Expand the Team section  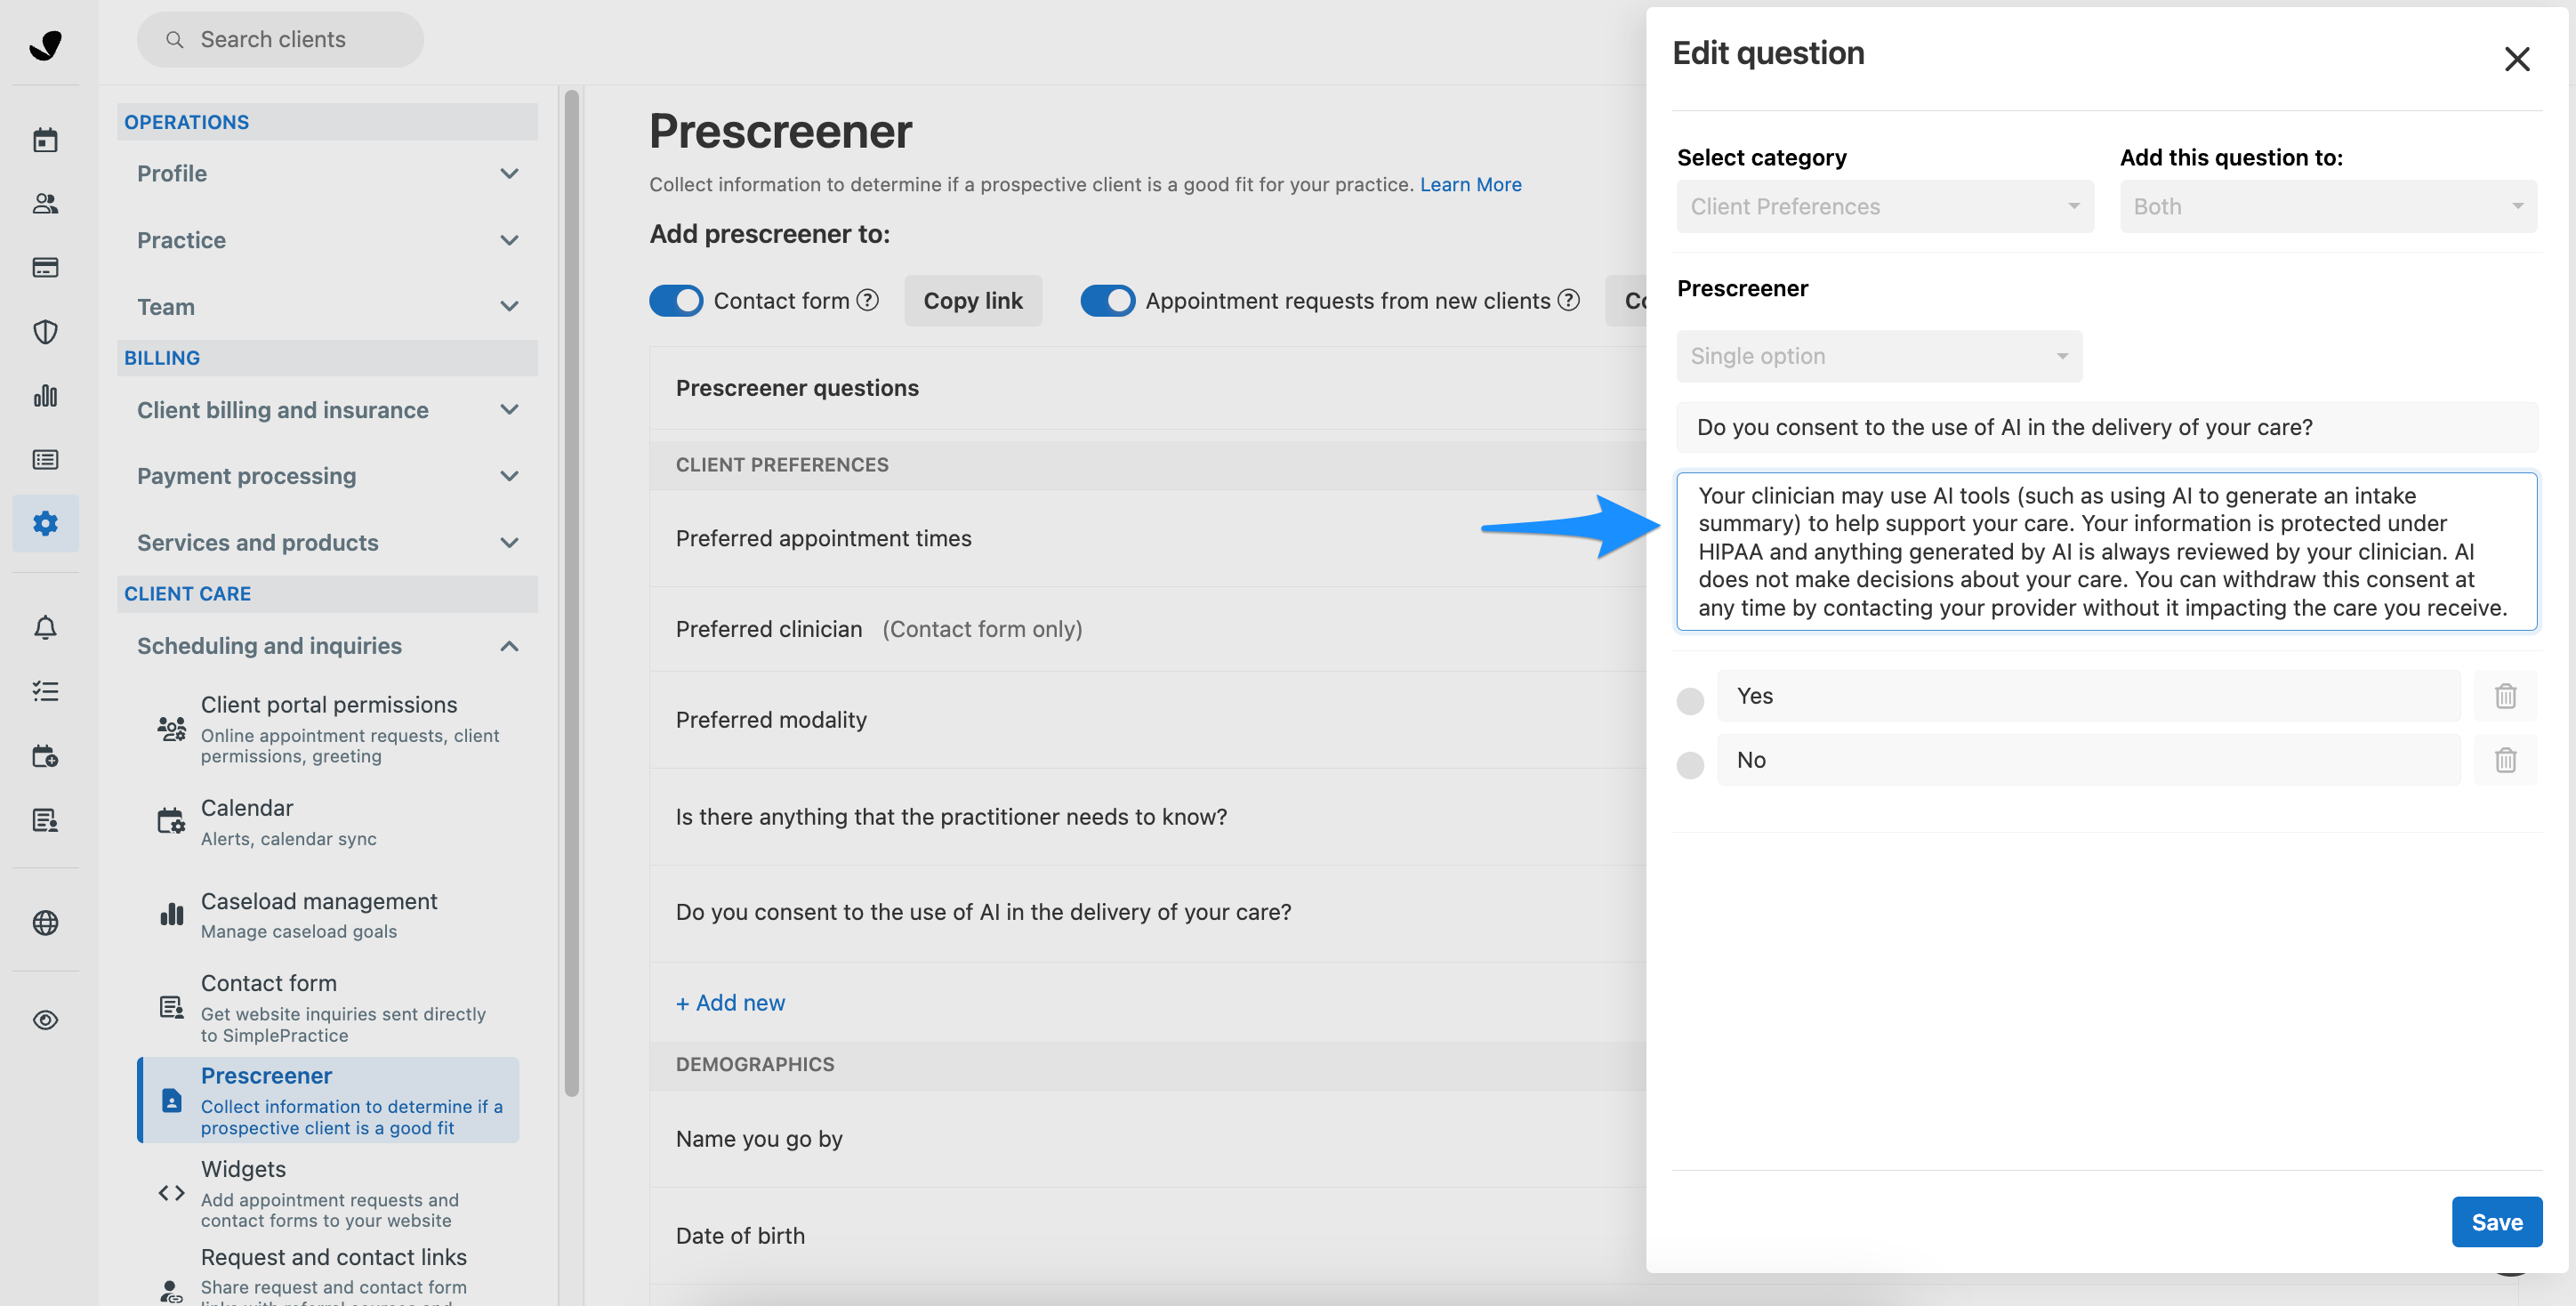pos(328,306)
